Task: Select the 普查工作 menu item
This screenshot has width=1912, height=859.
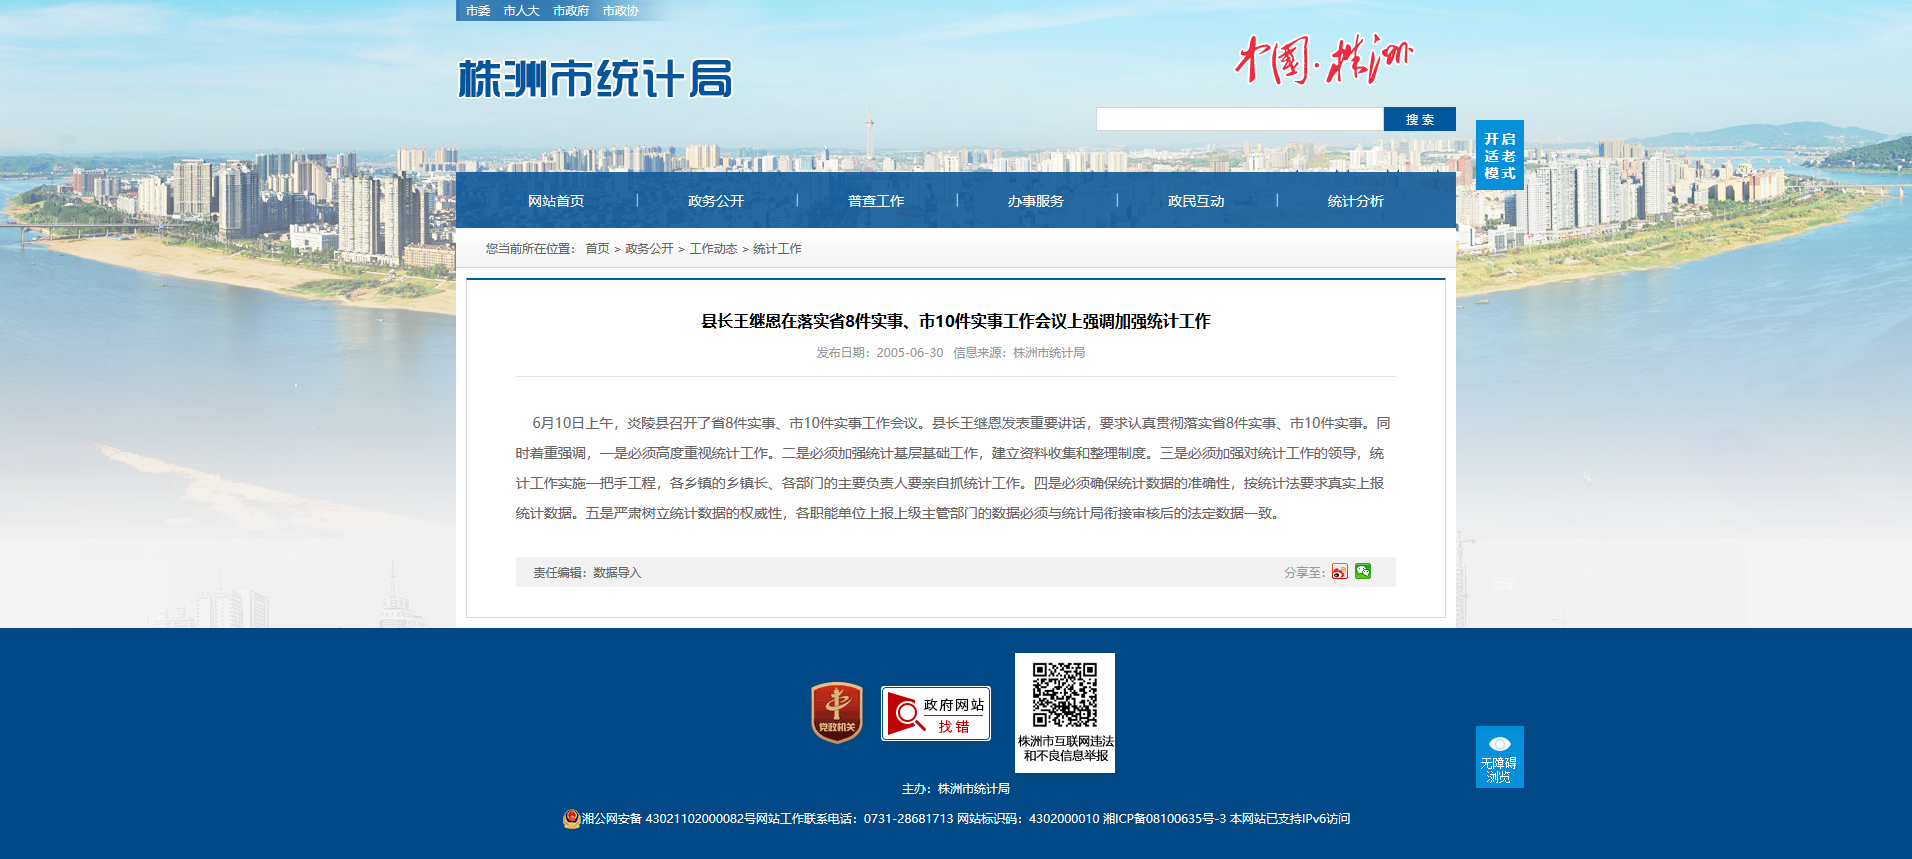Action: coord(876,201)
